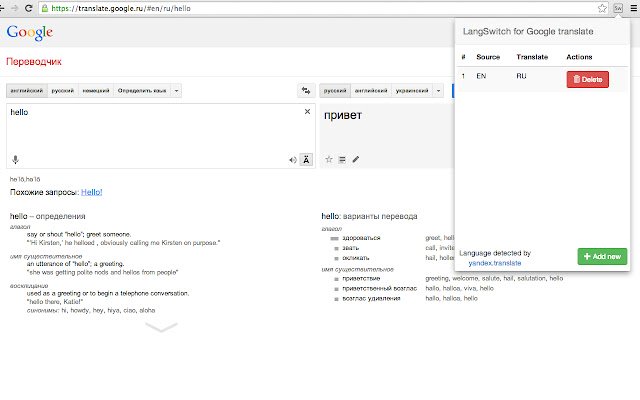Click the green Add new button

click(602, 256)
